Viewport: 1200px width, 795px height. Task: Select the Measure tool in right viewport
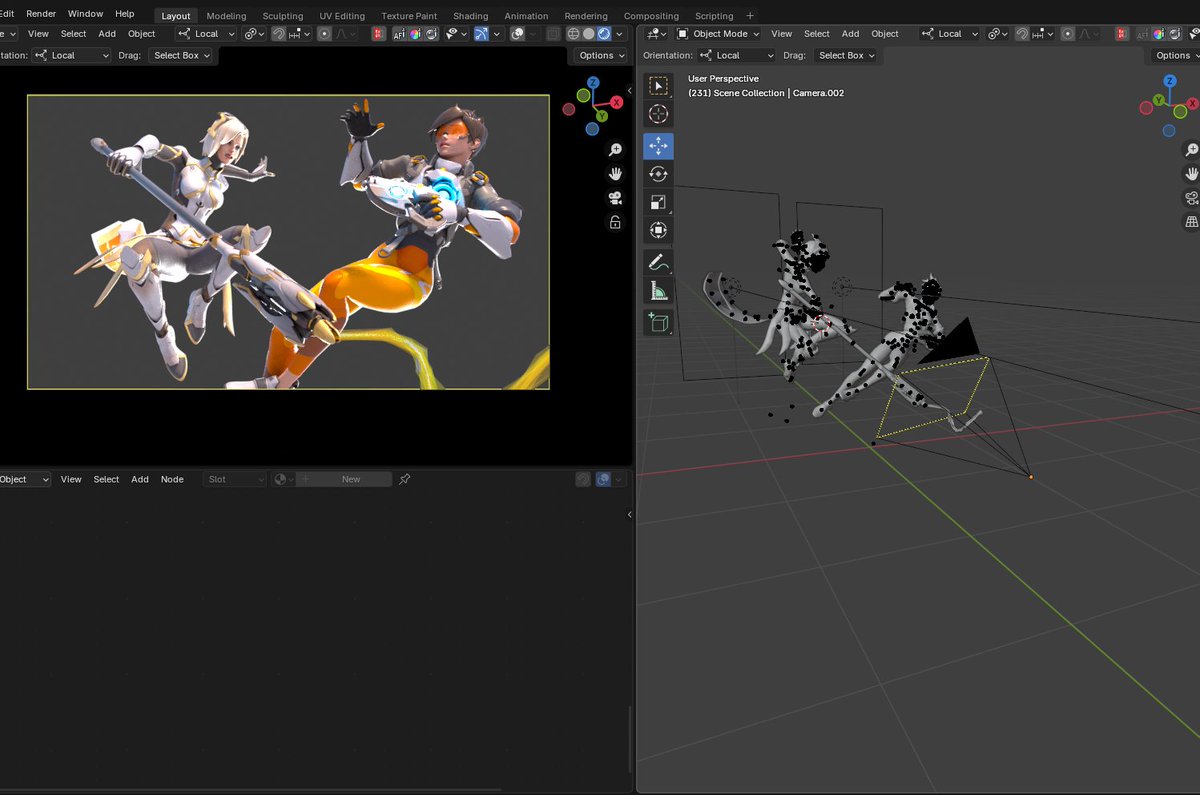658,291
